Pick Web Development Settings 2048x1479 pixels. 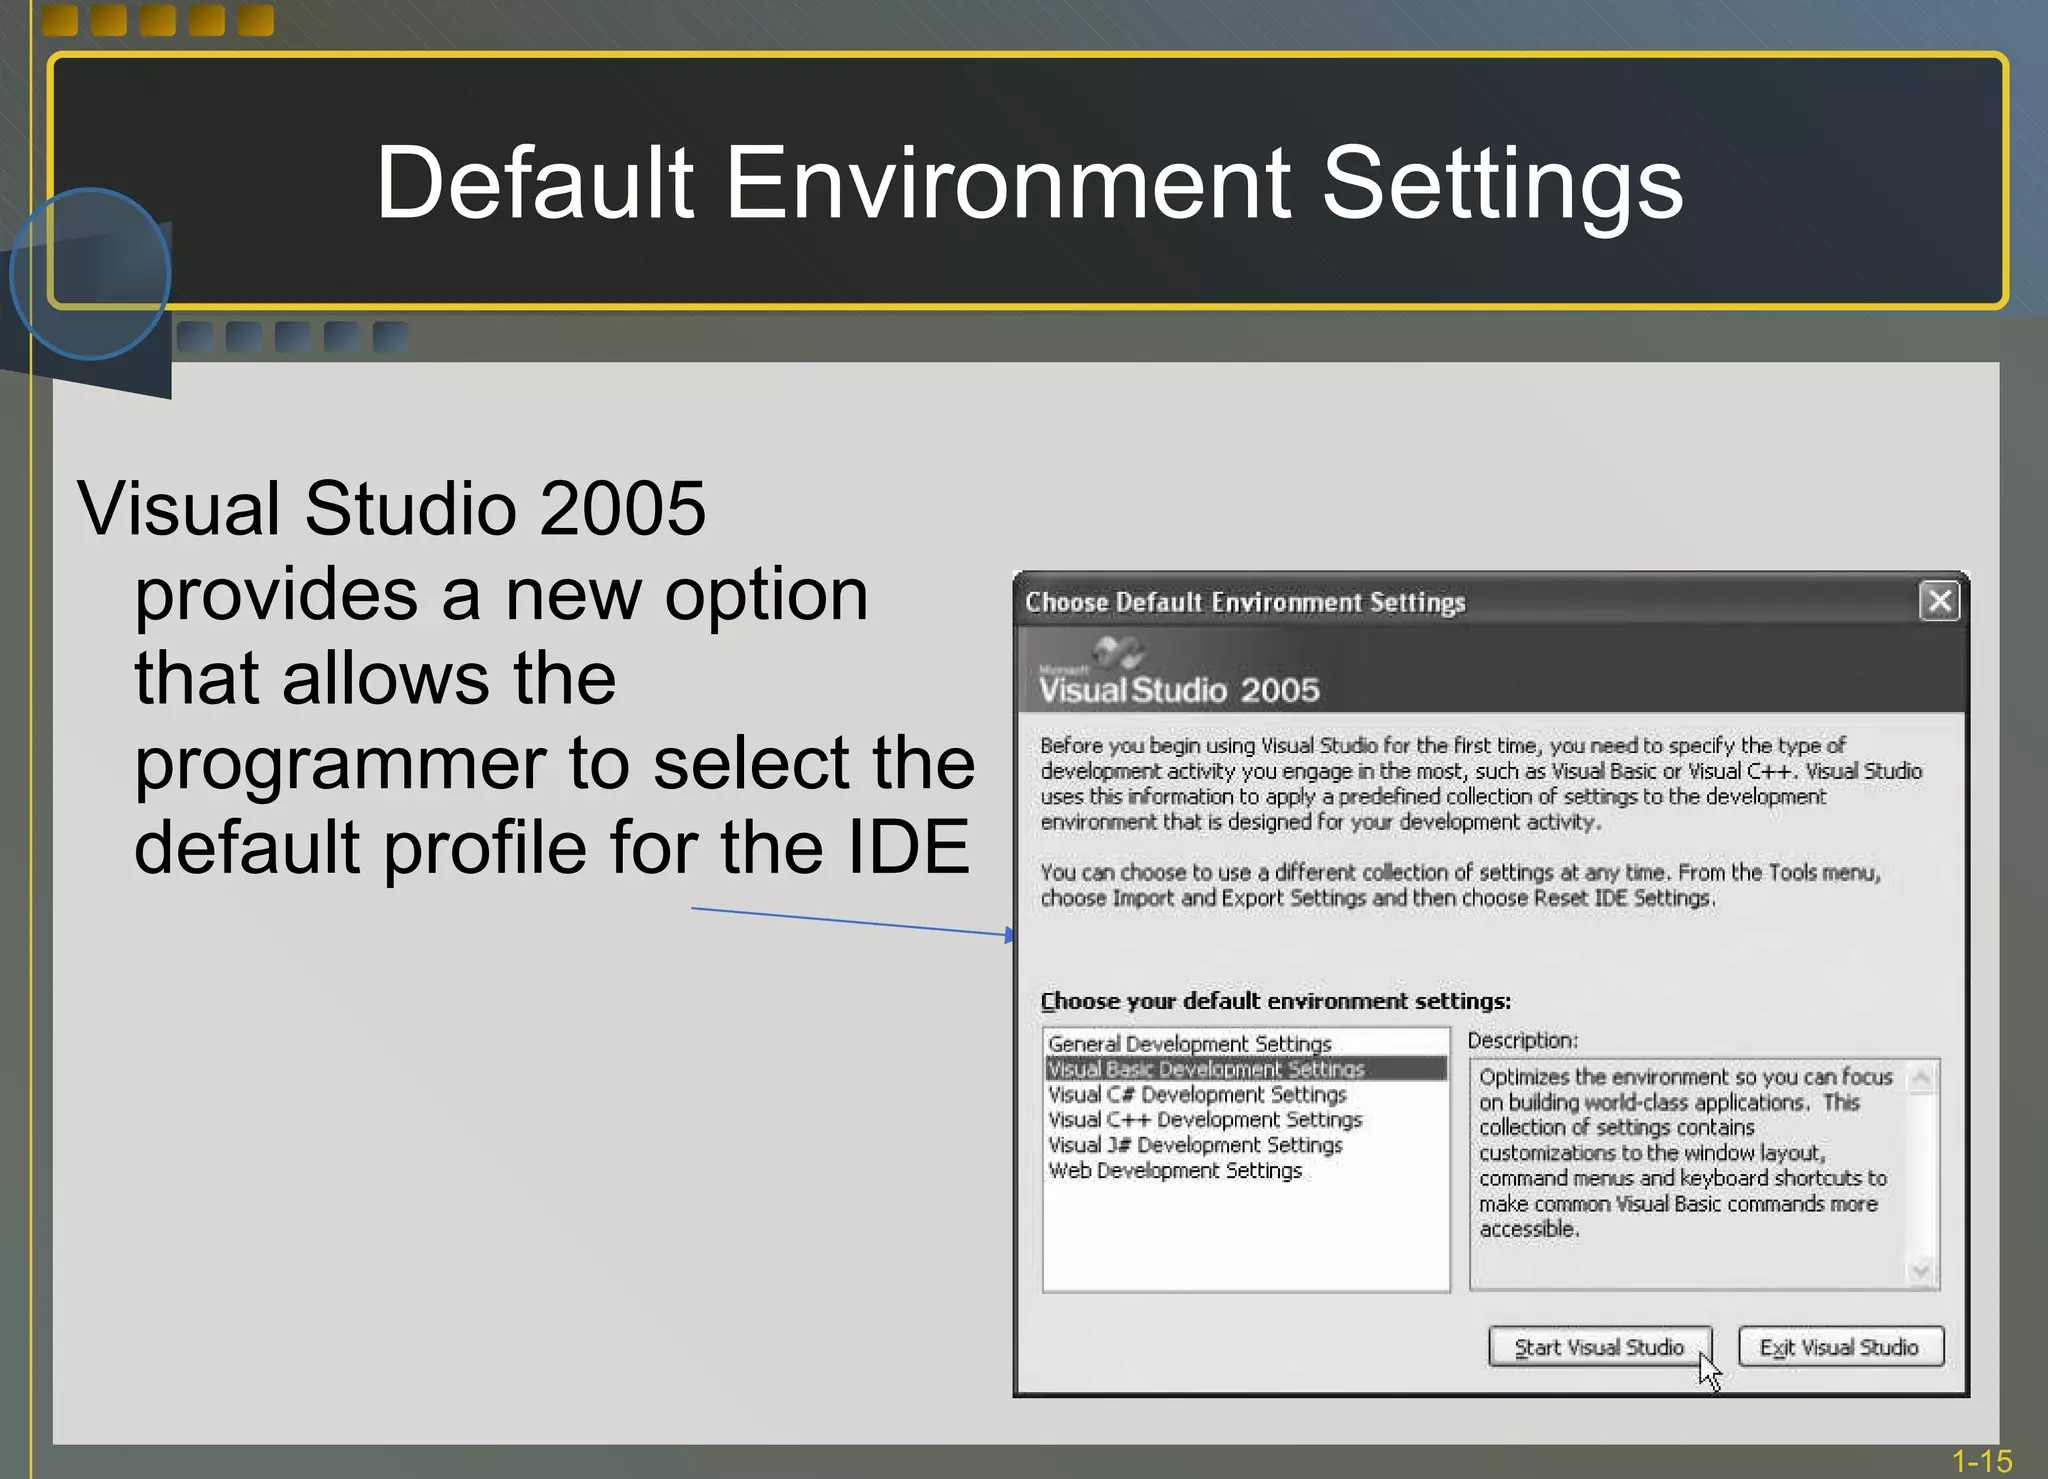pyautogui.click(x=1245, y=1170)
